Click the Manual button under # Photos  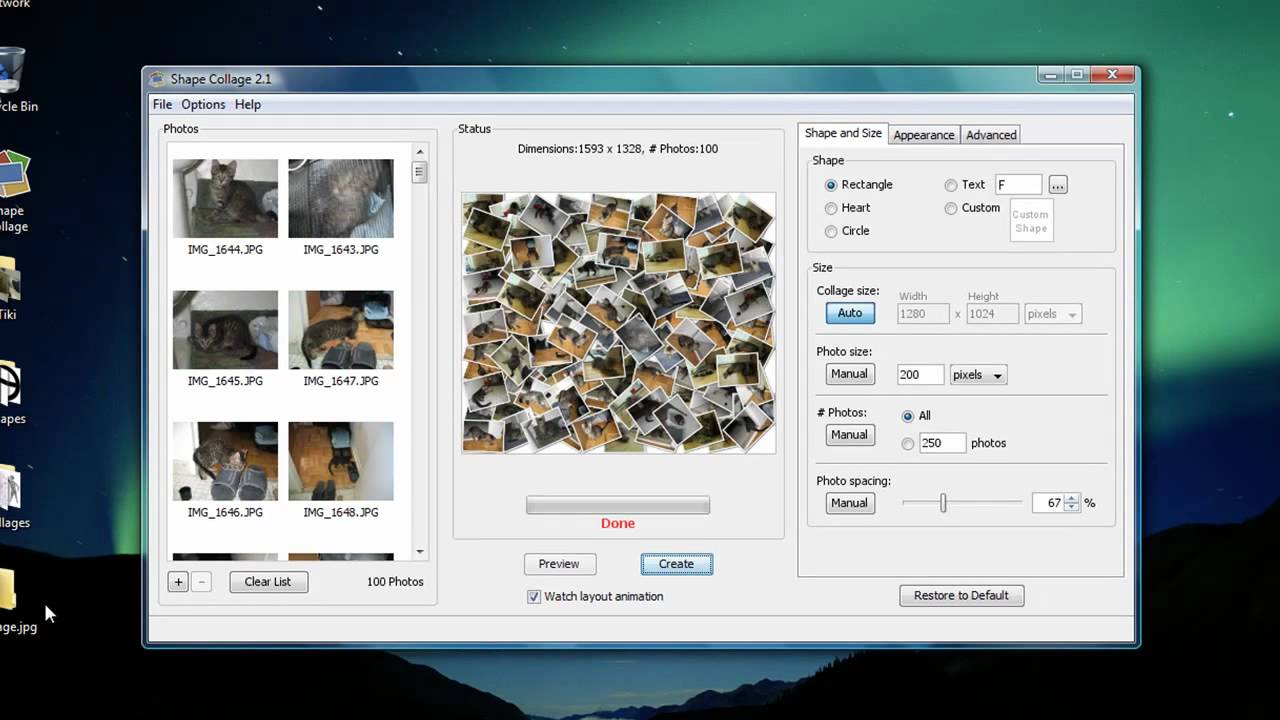[849, 435]
